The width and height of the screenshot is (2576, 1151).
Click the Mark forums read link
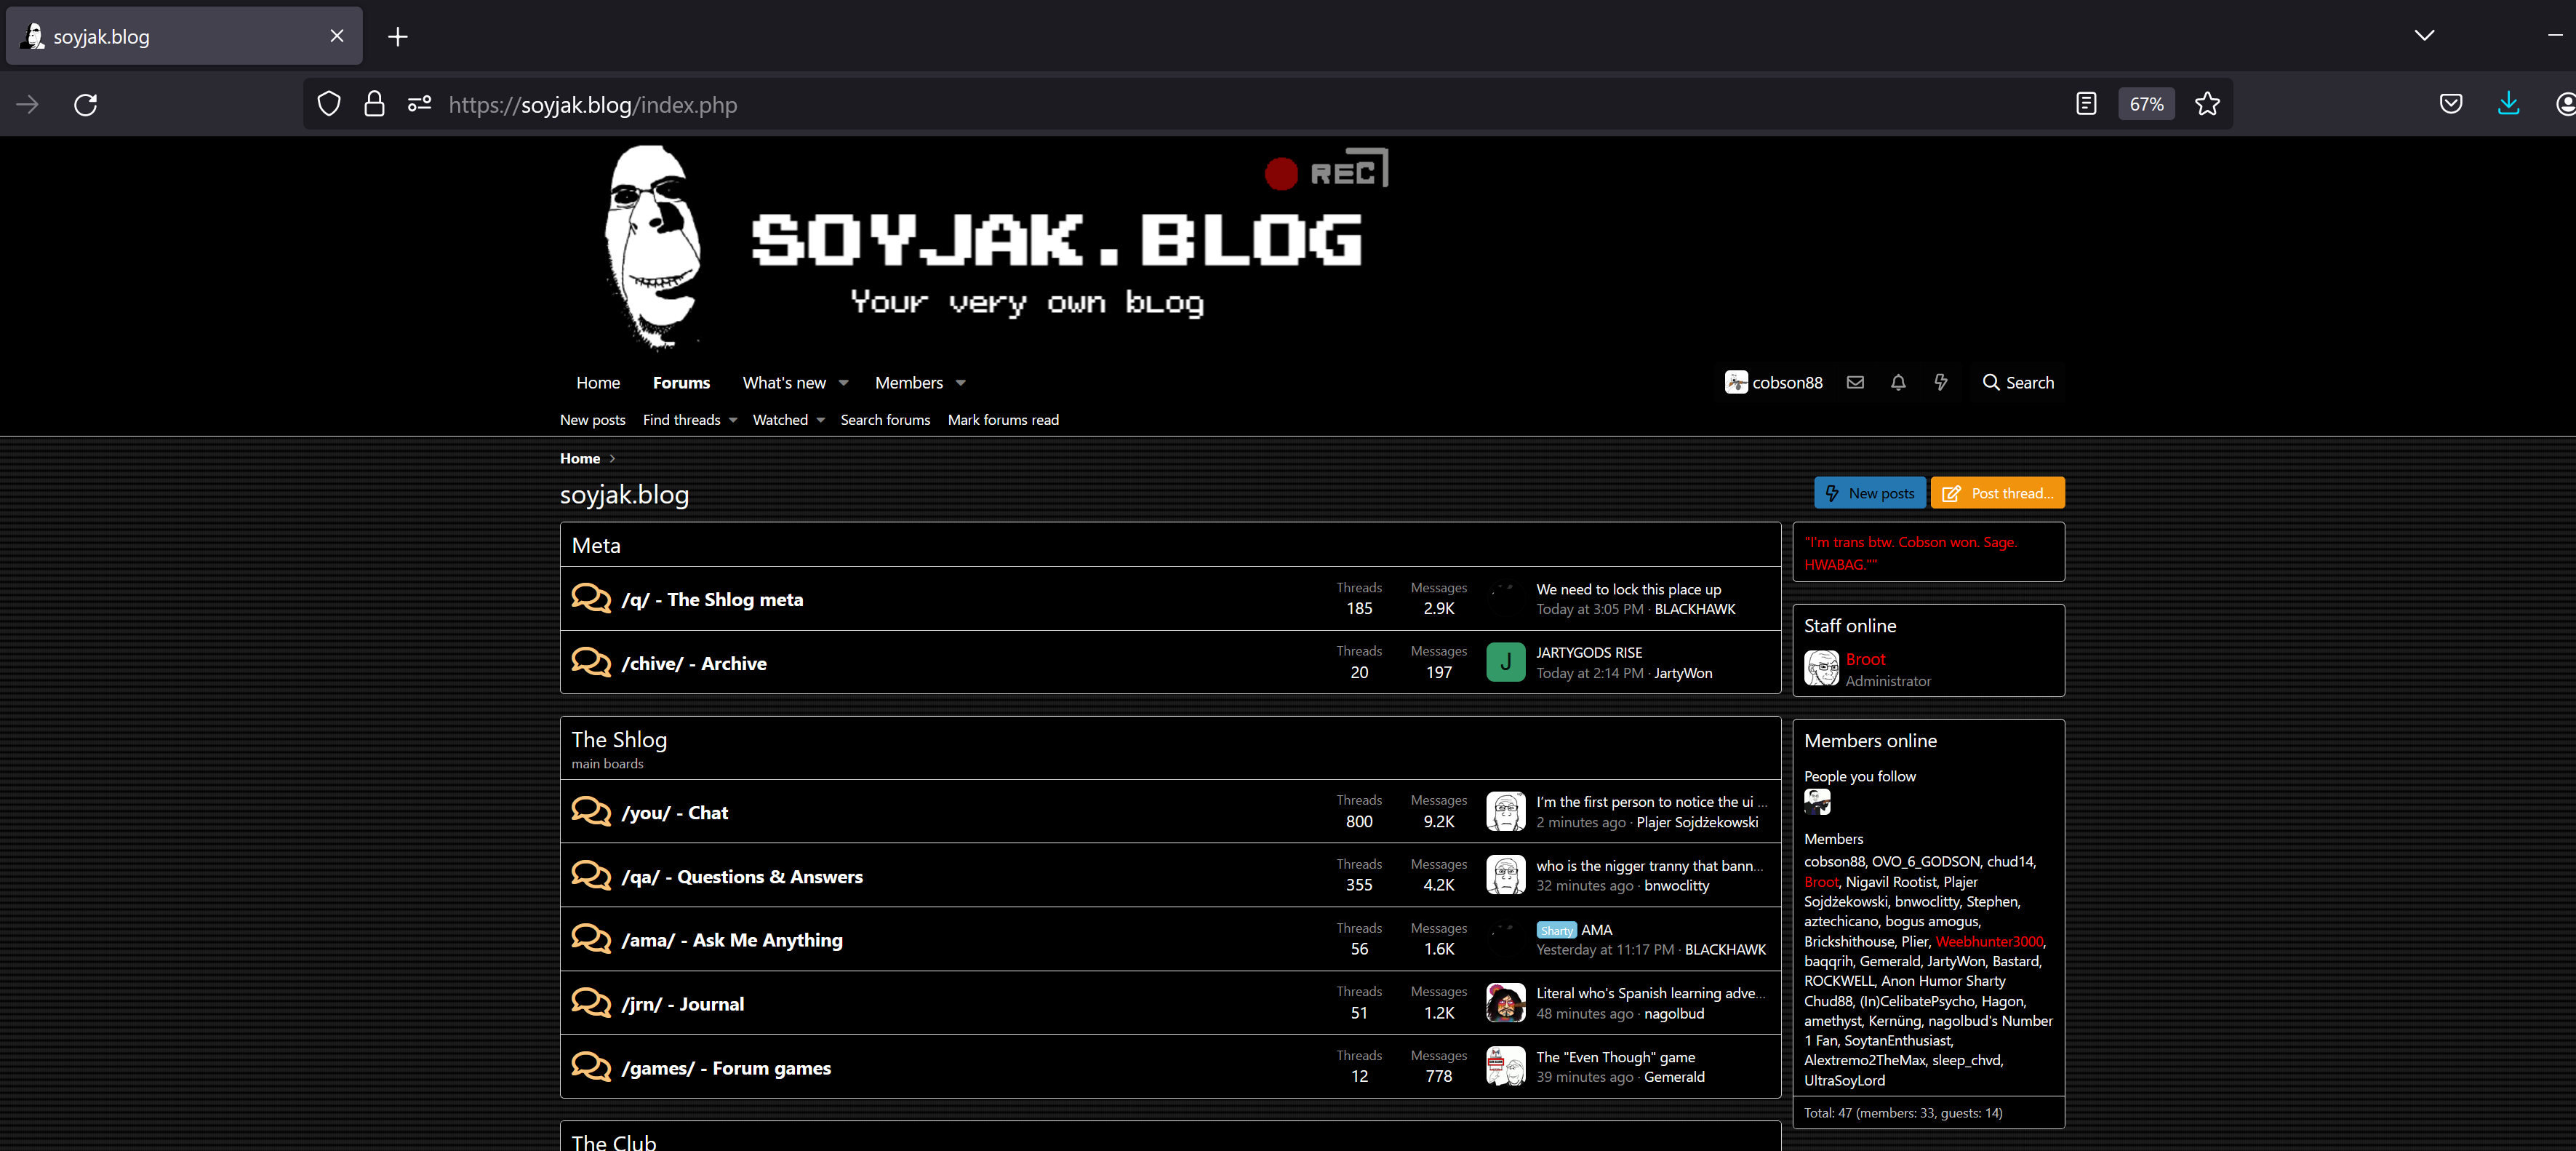1003,419
